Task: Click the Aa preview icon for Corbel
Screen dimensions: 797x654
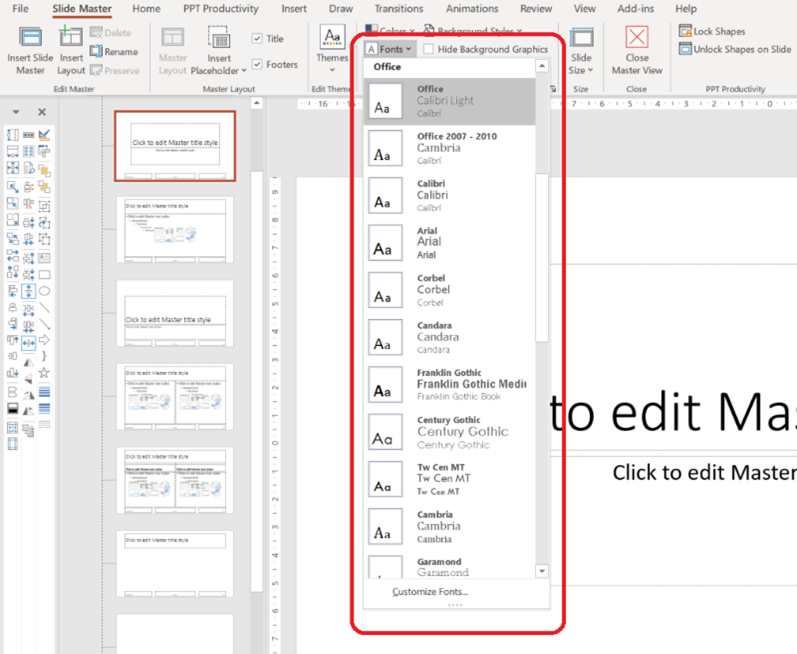Action: point(385,290)
